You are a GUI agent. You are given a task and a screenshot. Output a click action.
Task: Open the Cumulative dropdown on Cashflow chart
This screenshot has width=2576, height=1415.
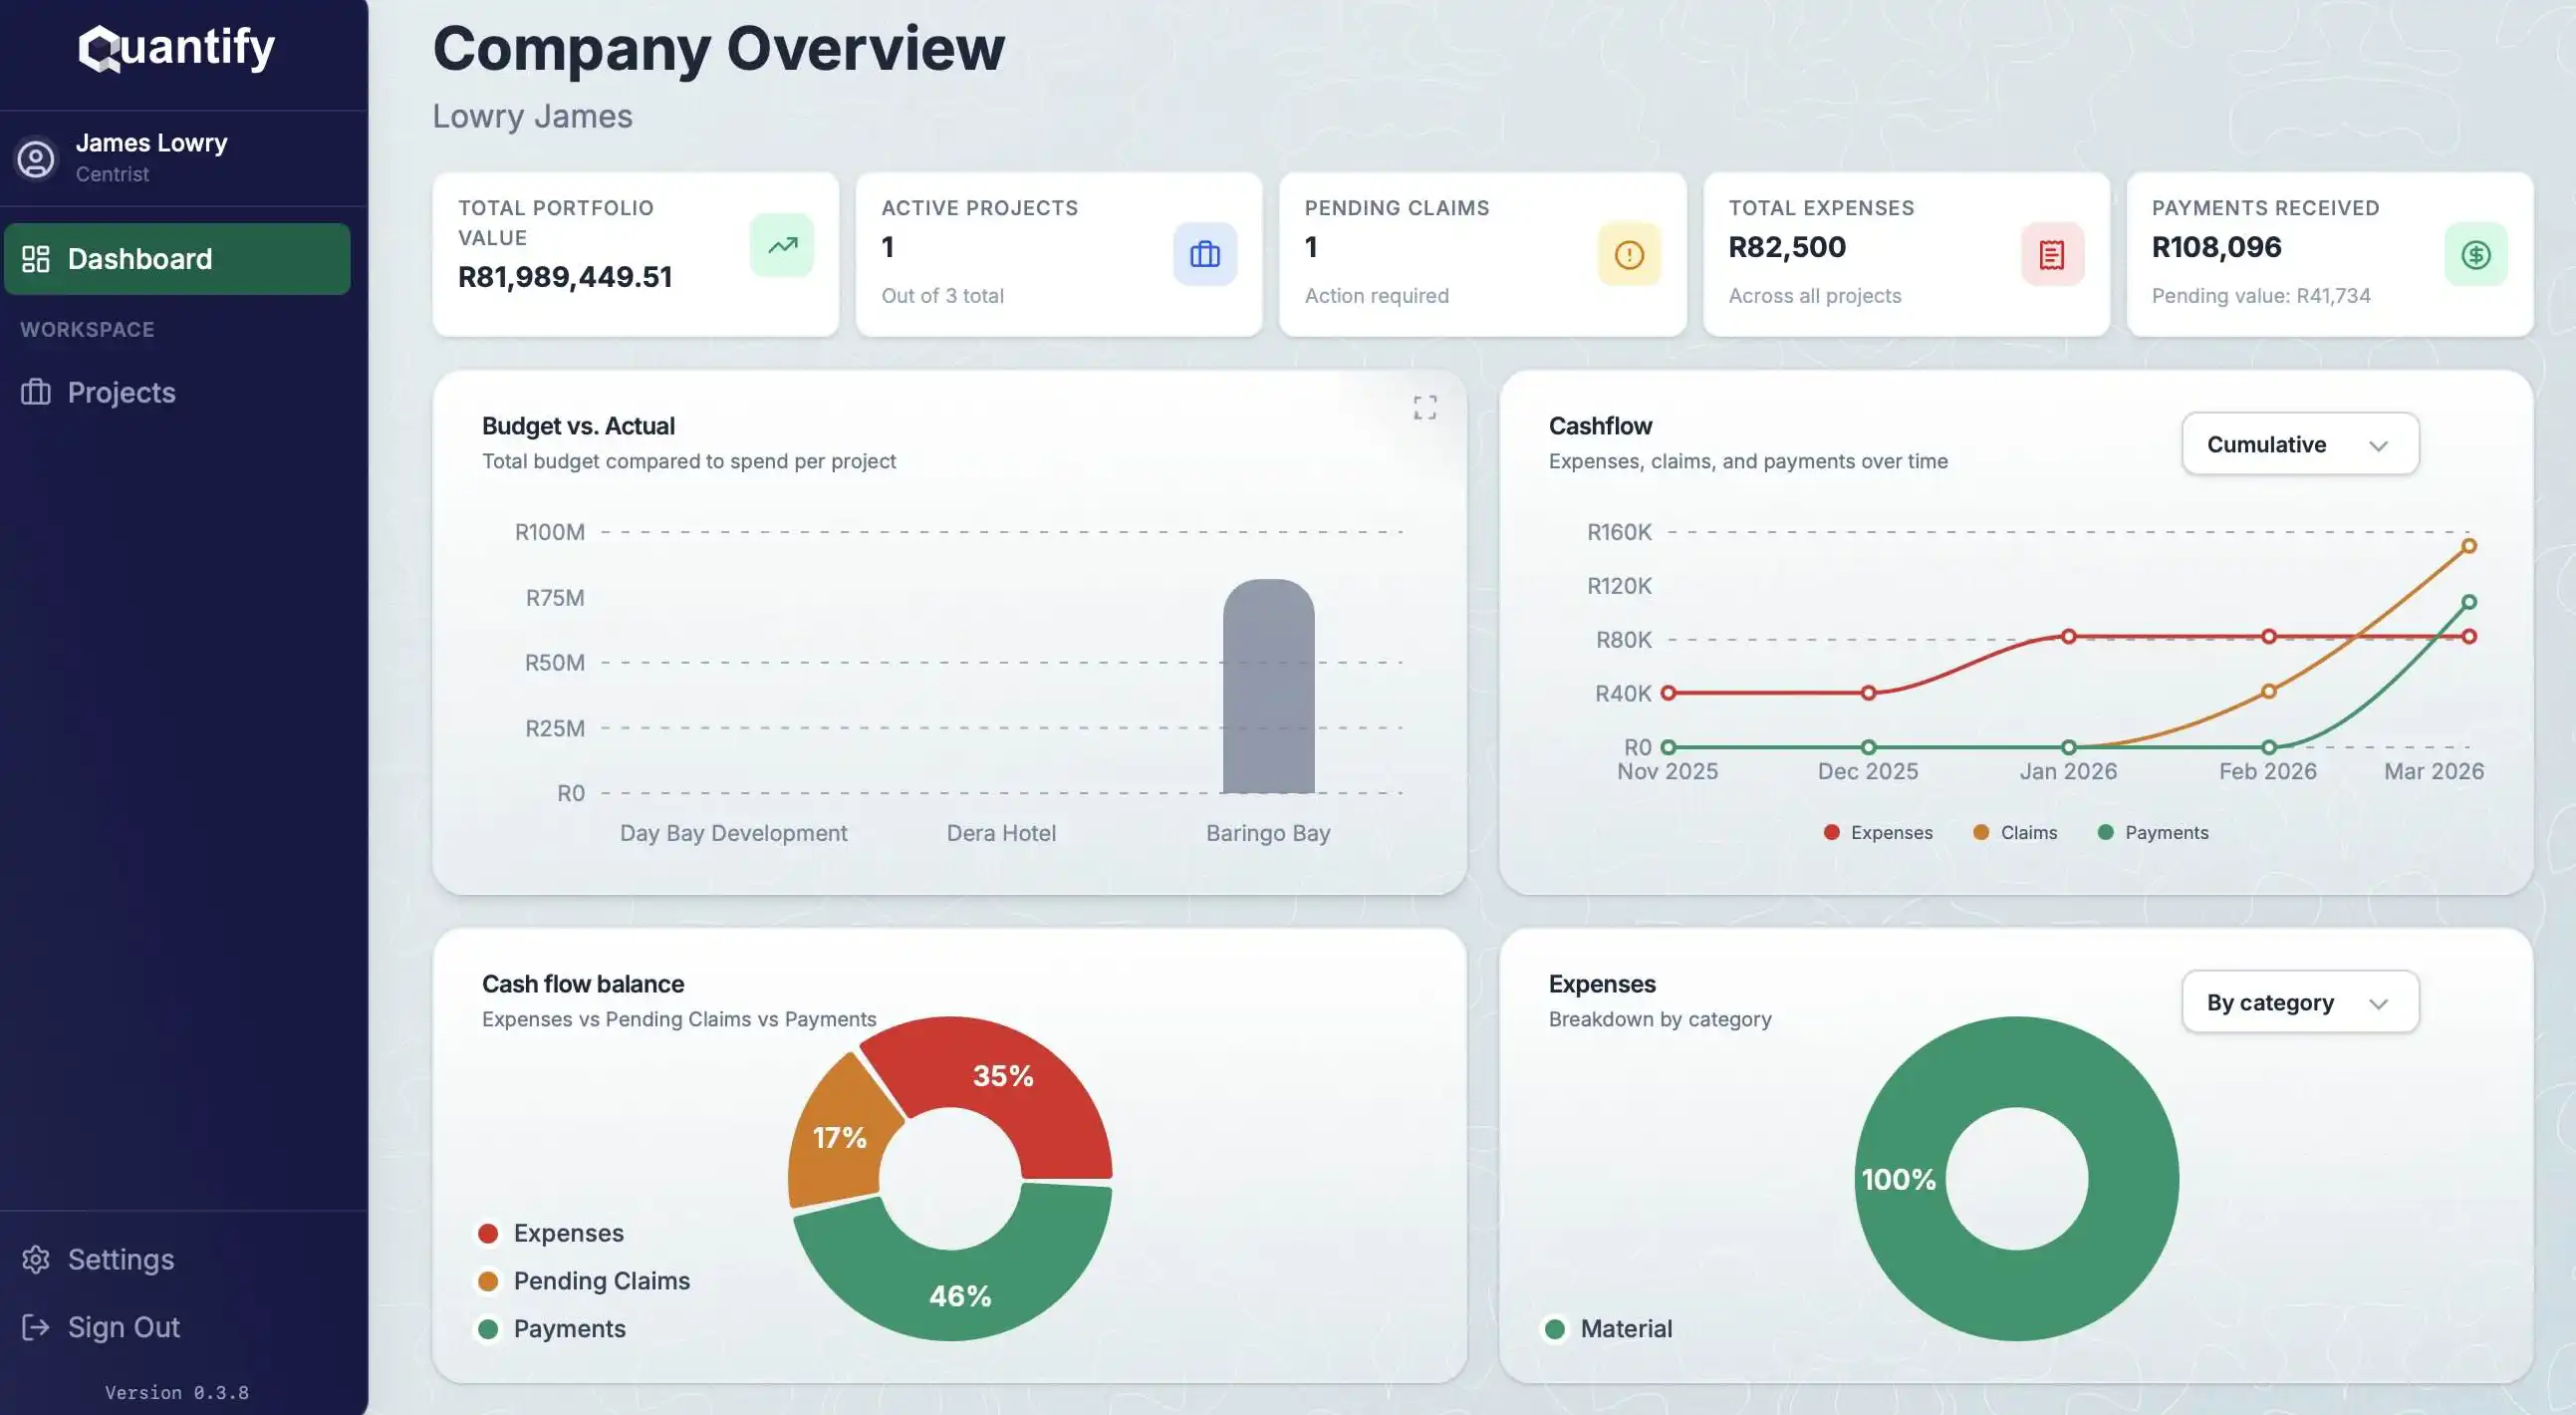(x=2299, y=443)
